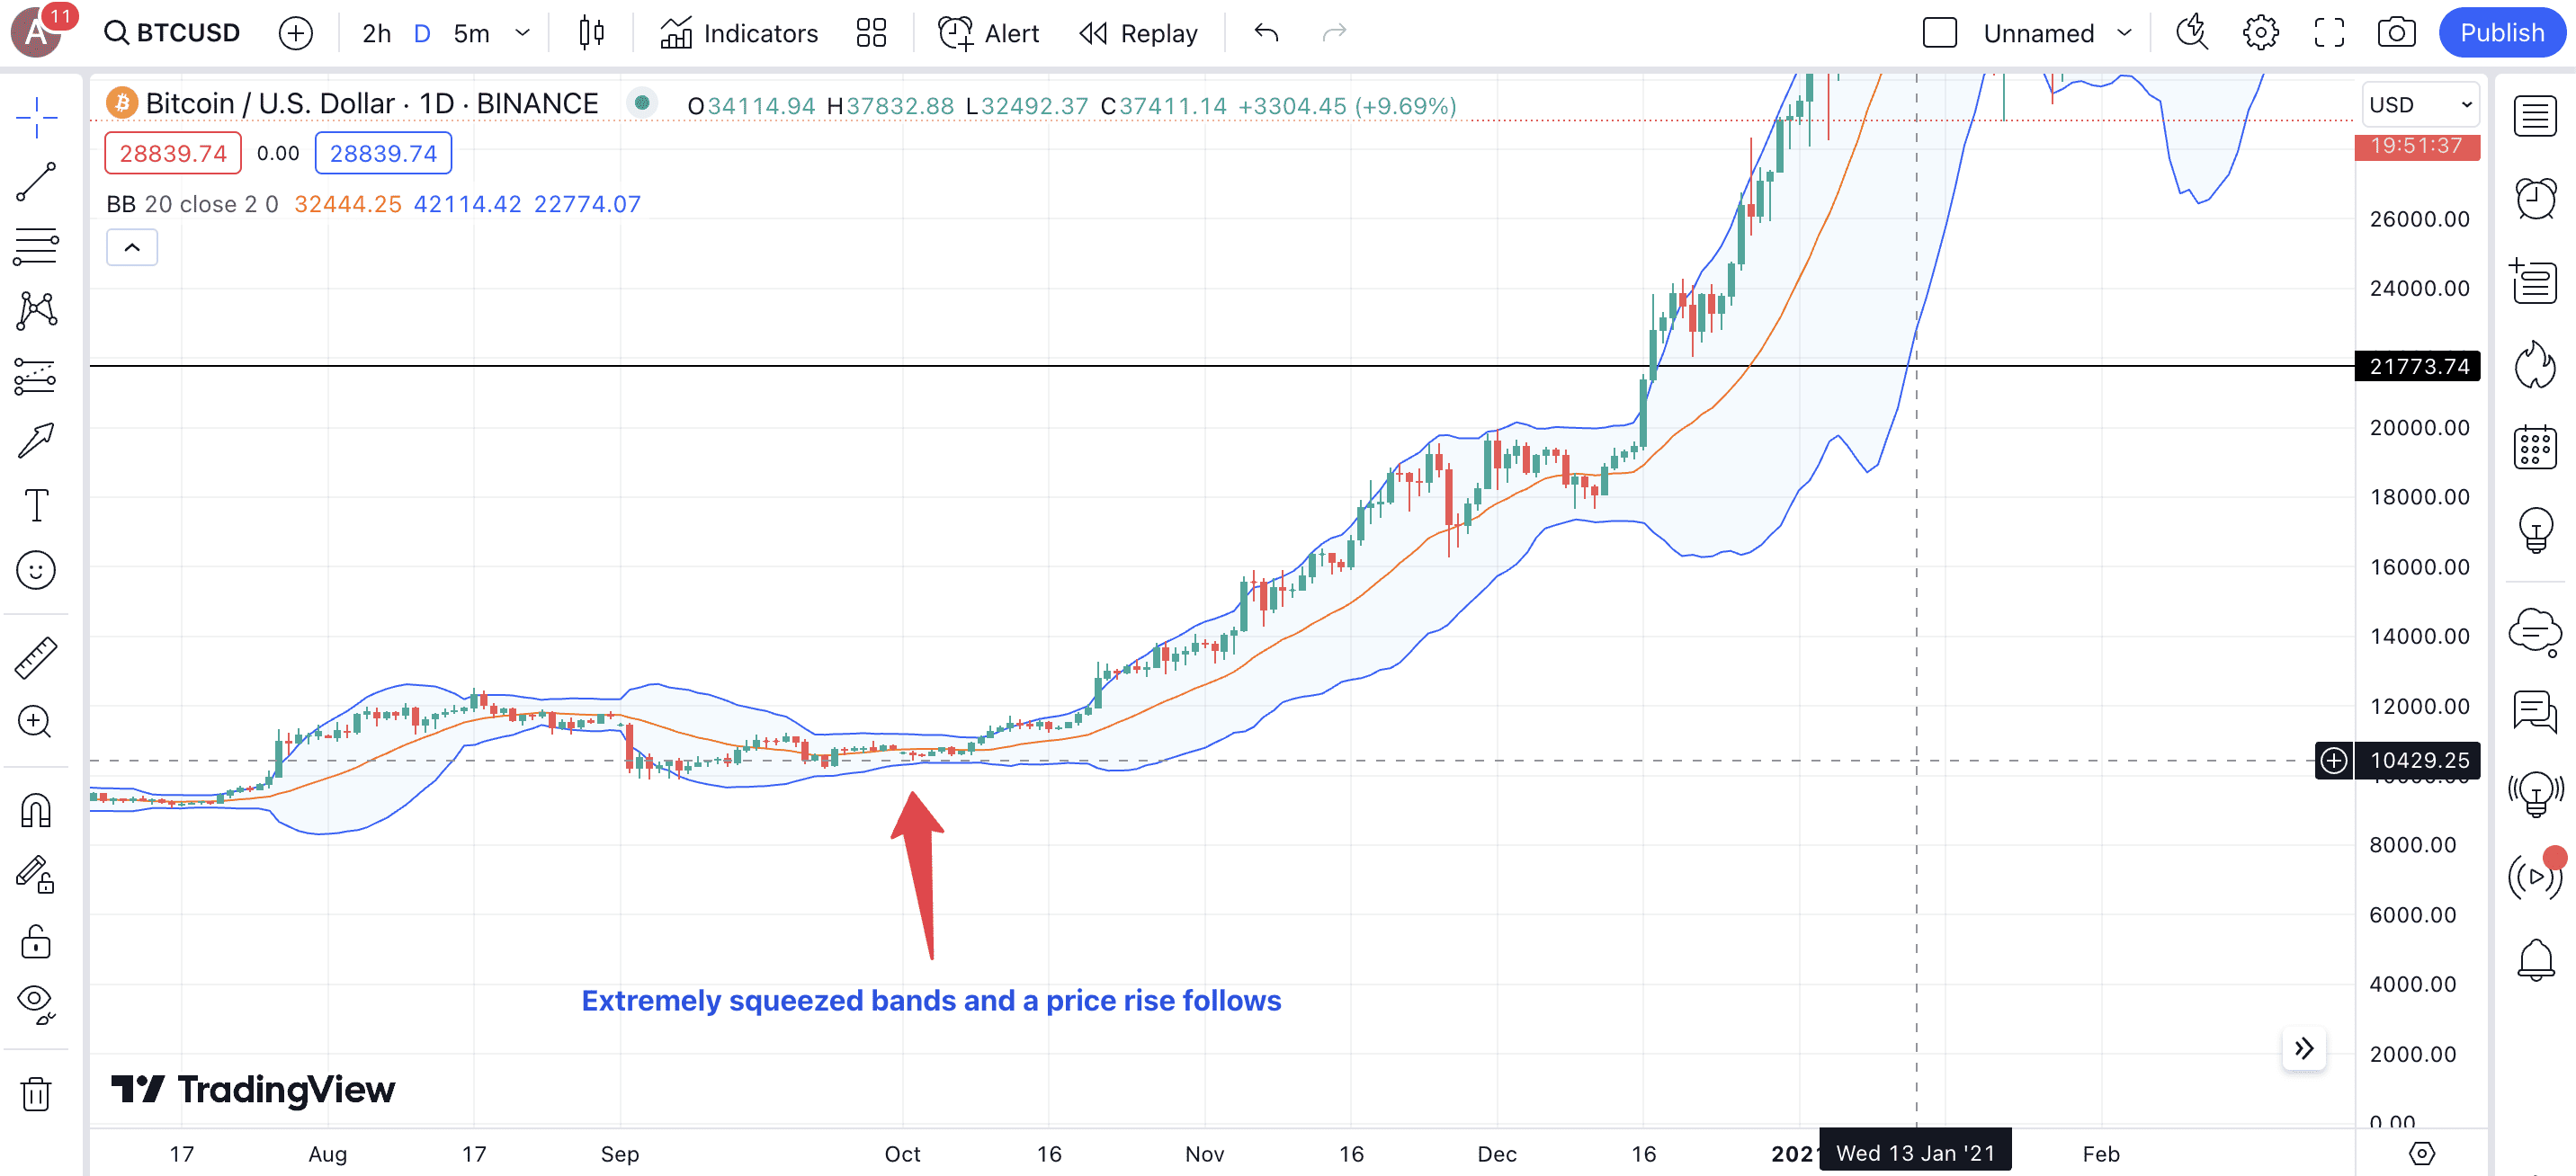Open the Indicators menu
Viewport: 2576px width, 1176px height.
pos(738,33)
